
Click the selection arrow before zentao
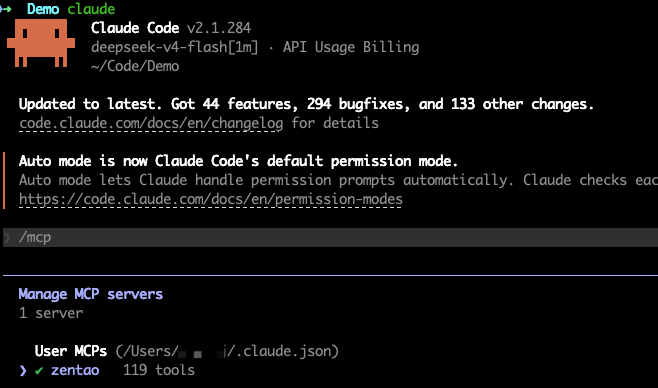click(23, 370)
